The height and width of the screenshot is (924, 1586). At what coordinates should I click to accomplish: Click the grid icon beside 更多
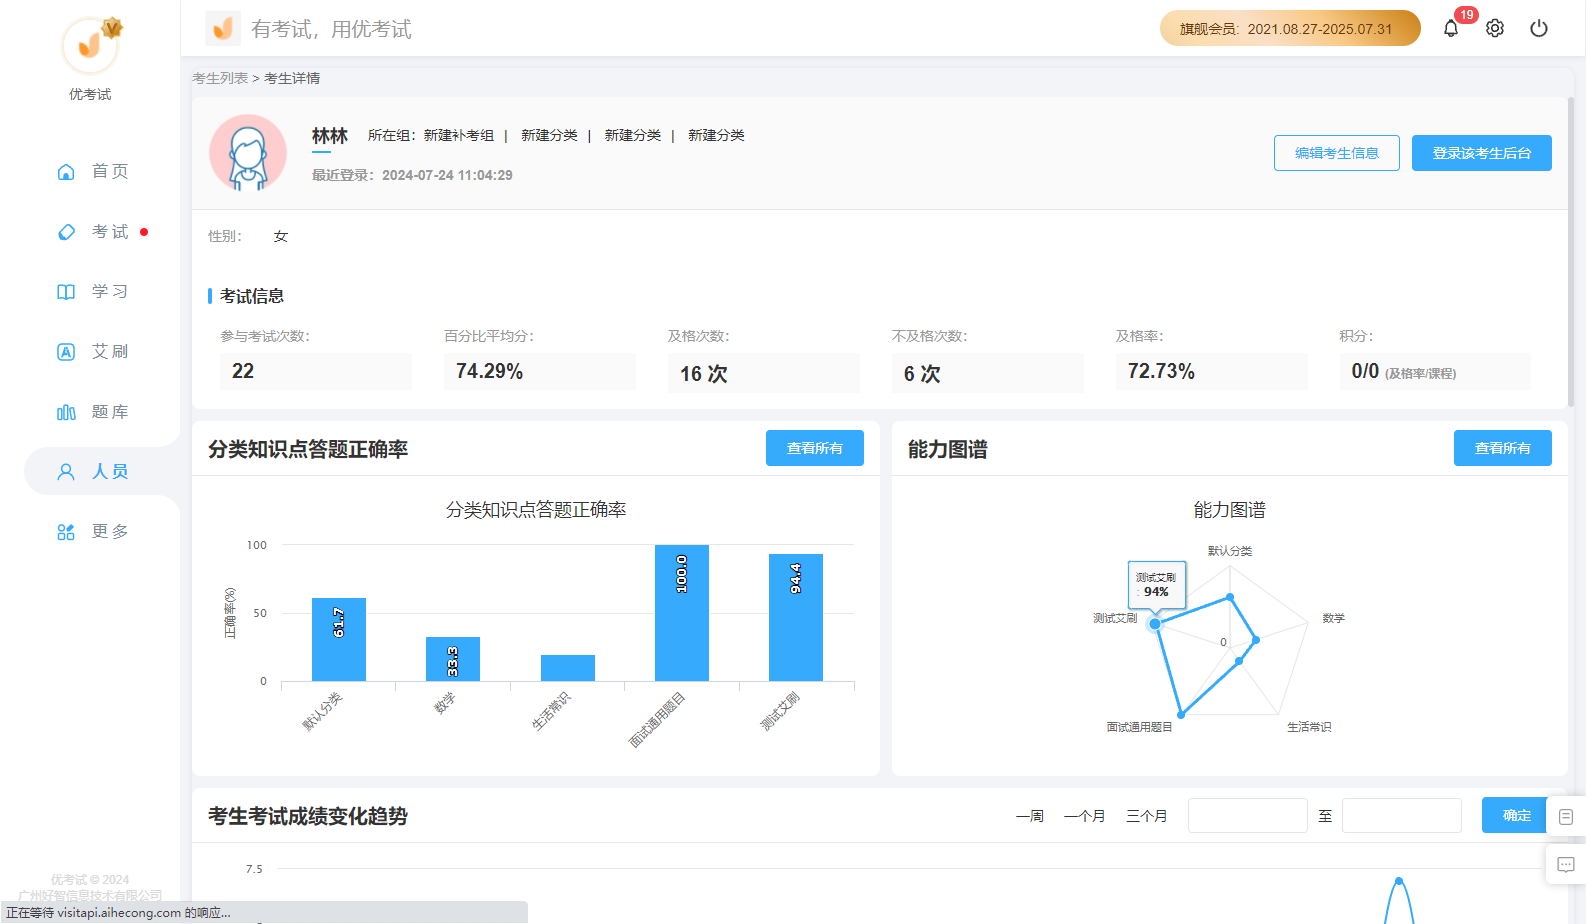[66, 532]
